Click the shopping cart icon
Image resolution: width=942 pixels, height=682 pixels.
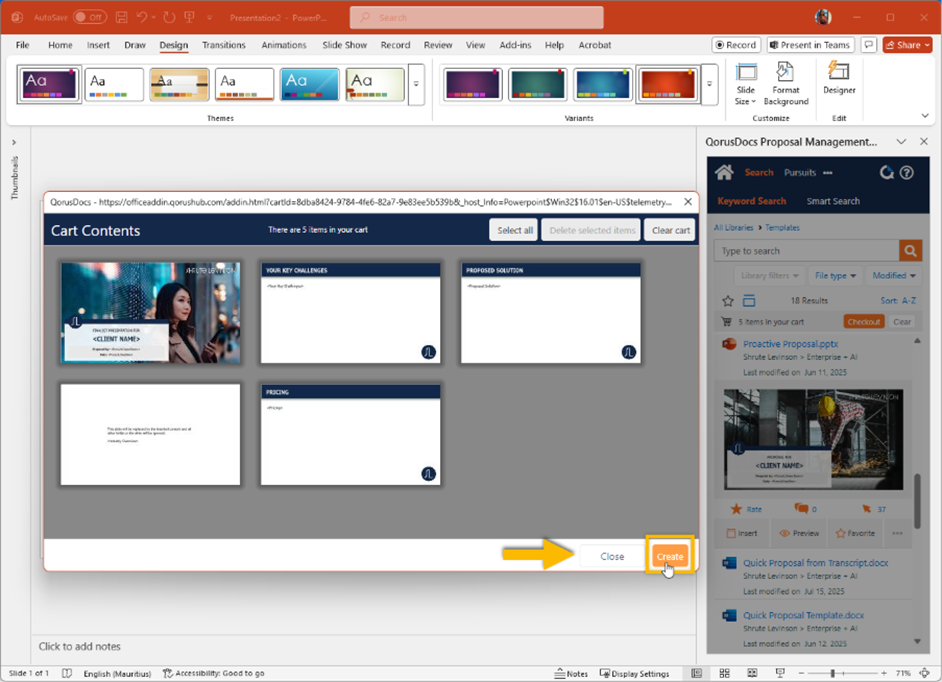click(726, 321)
